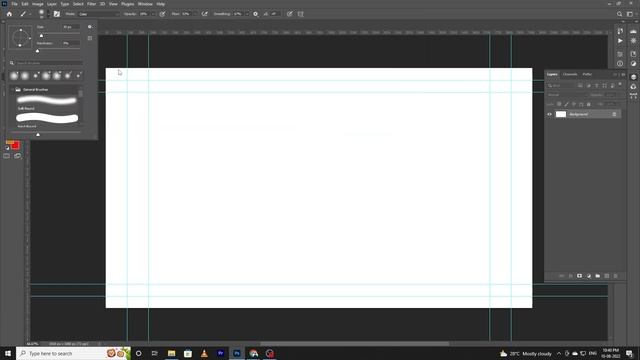Adjust the brush thumbnail size slider

[x=38, y=134]
